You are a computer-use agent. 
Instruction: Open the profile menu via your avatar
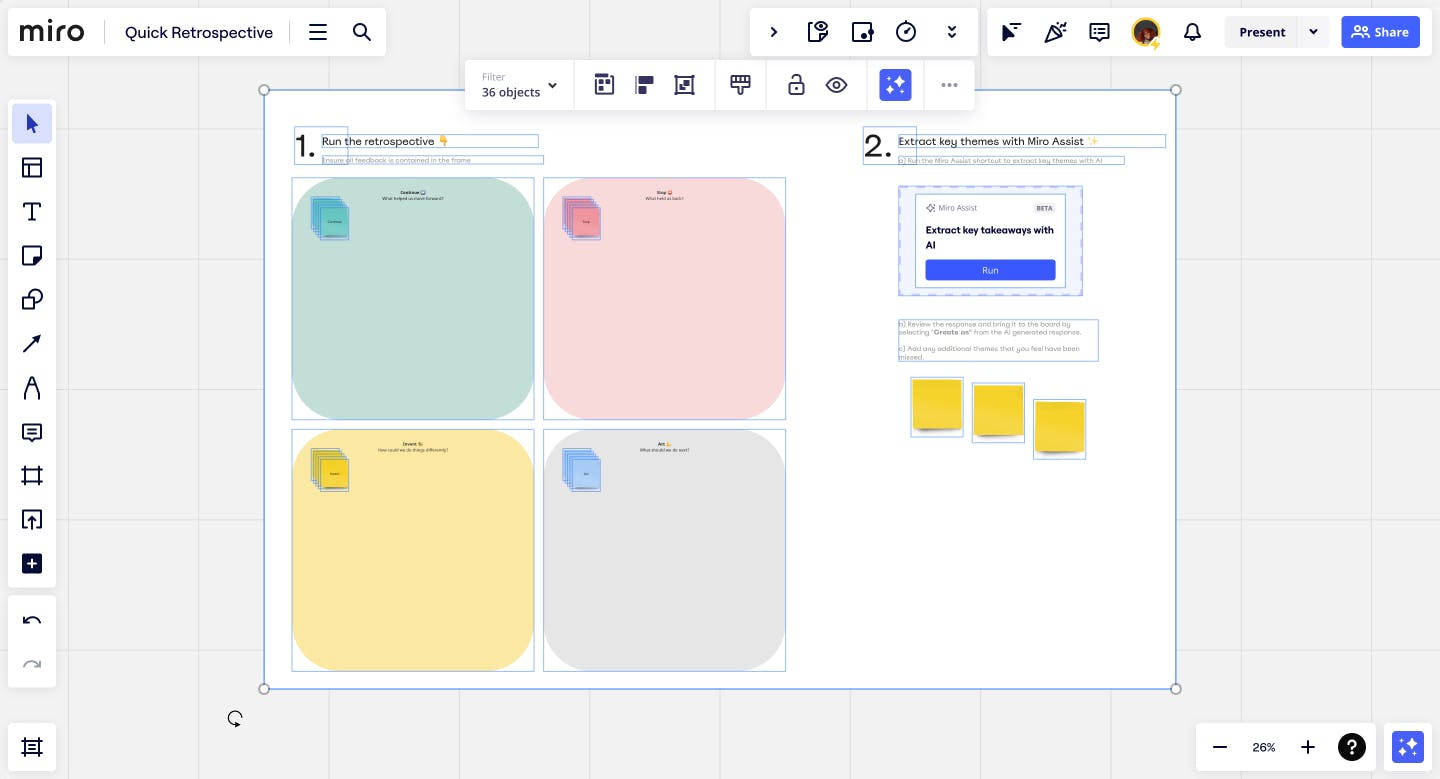tap(1146, 32)
